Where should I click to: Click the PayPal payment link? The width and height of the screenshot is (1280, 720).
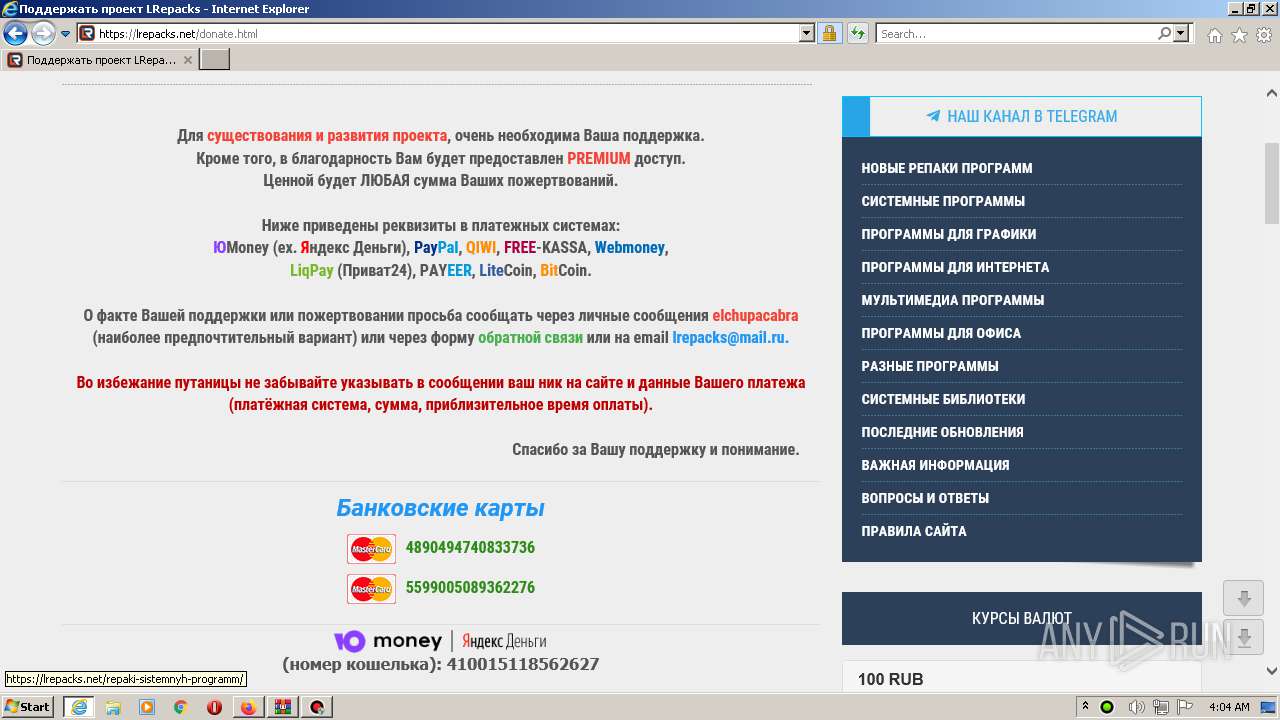pyautogui.click(x=436, y=247)
